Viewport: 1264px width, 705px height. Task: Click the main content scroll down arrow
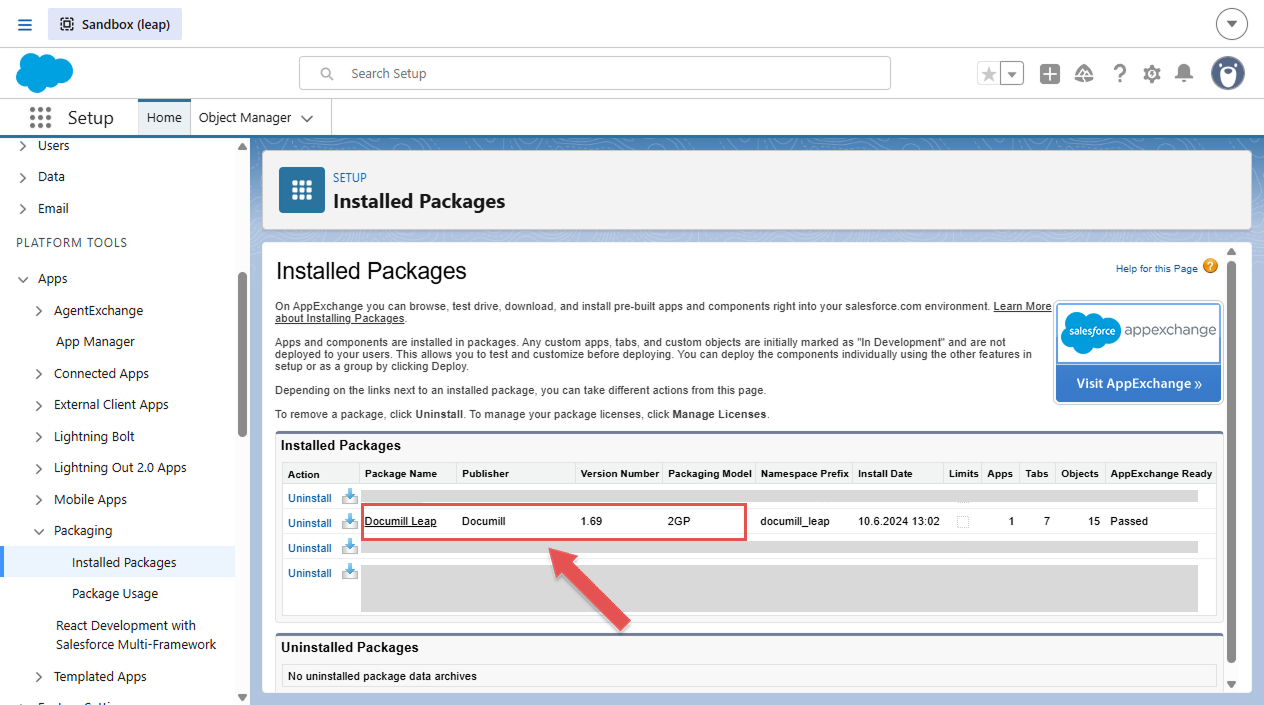pos(1232,684)
